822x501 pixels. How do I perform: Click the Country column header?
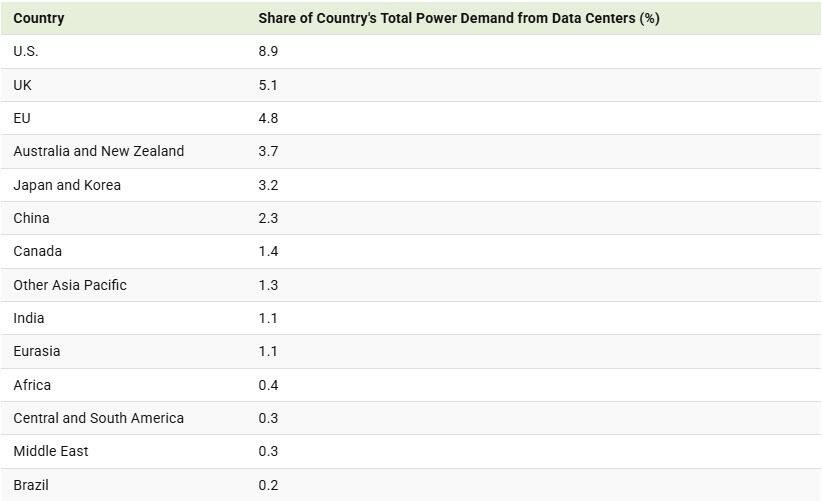coord(39,18)
